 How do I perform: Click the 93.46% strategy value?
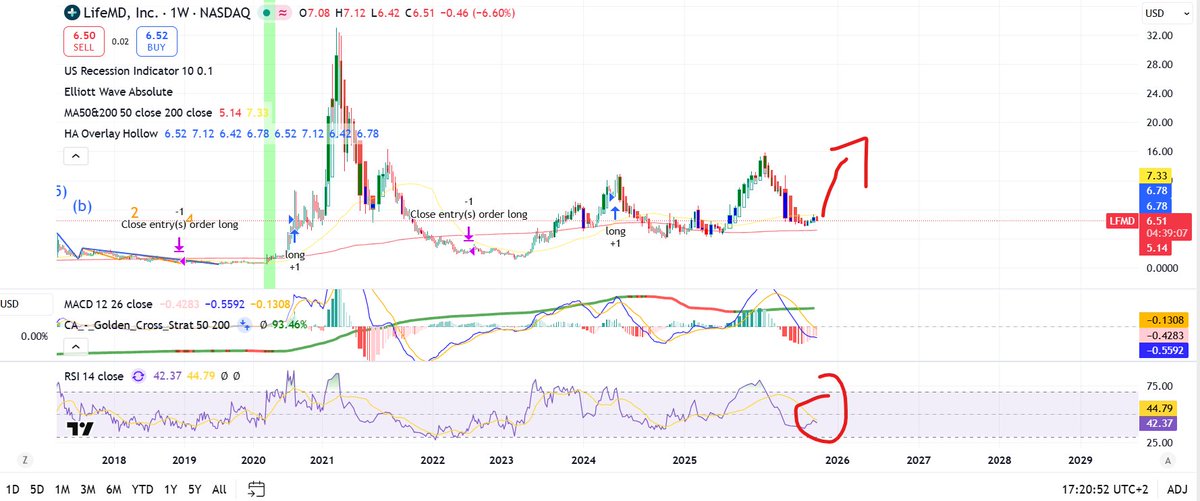(287, 324)
